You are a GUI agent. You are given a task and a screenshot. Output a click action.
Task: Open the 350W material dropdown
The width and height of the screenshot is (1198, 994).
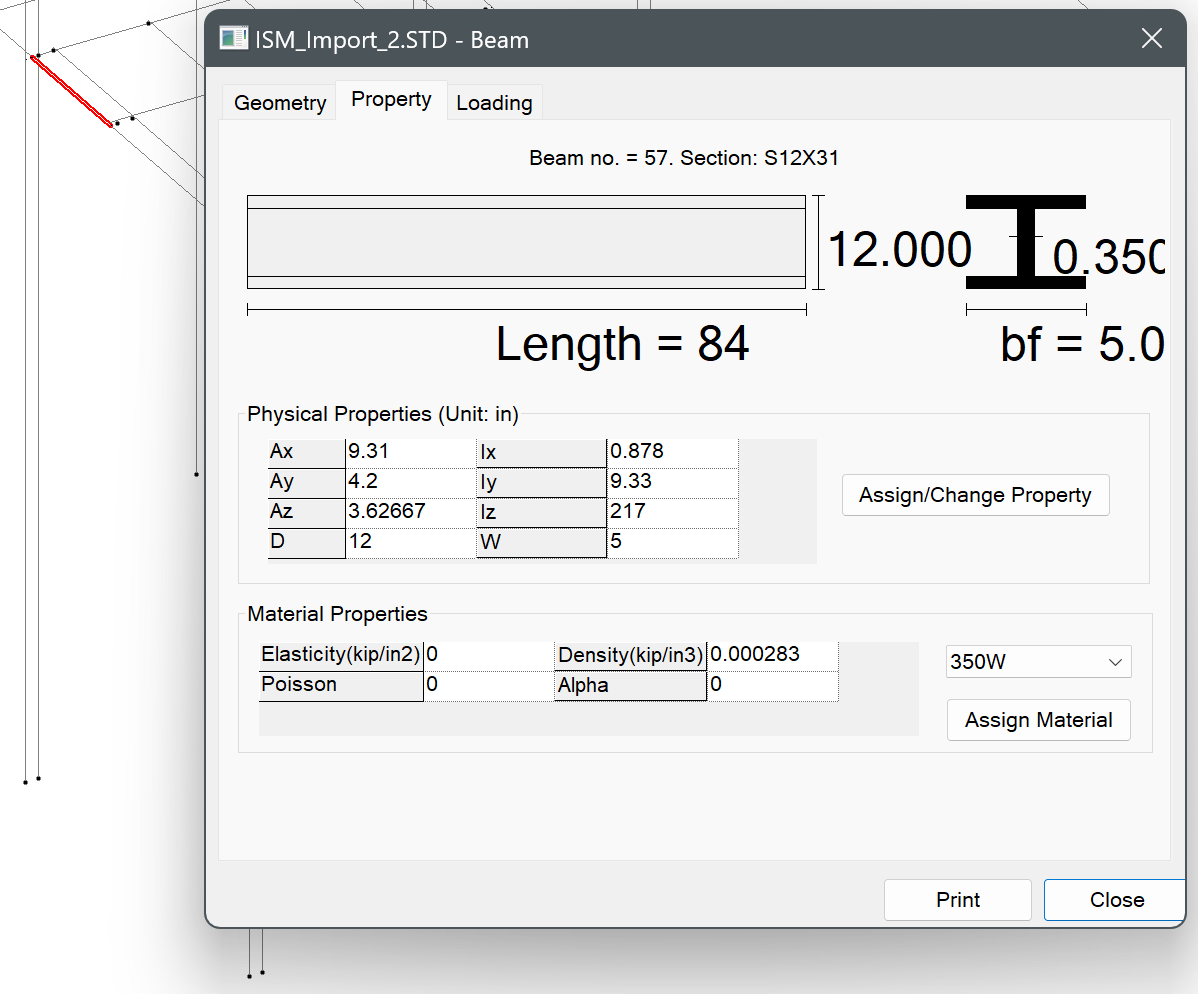tap(1038, 662)
